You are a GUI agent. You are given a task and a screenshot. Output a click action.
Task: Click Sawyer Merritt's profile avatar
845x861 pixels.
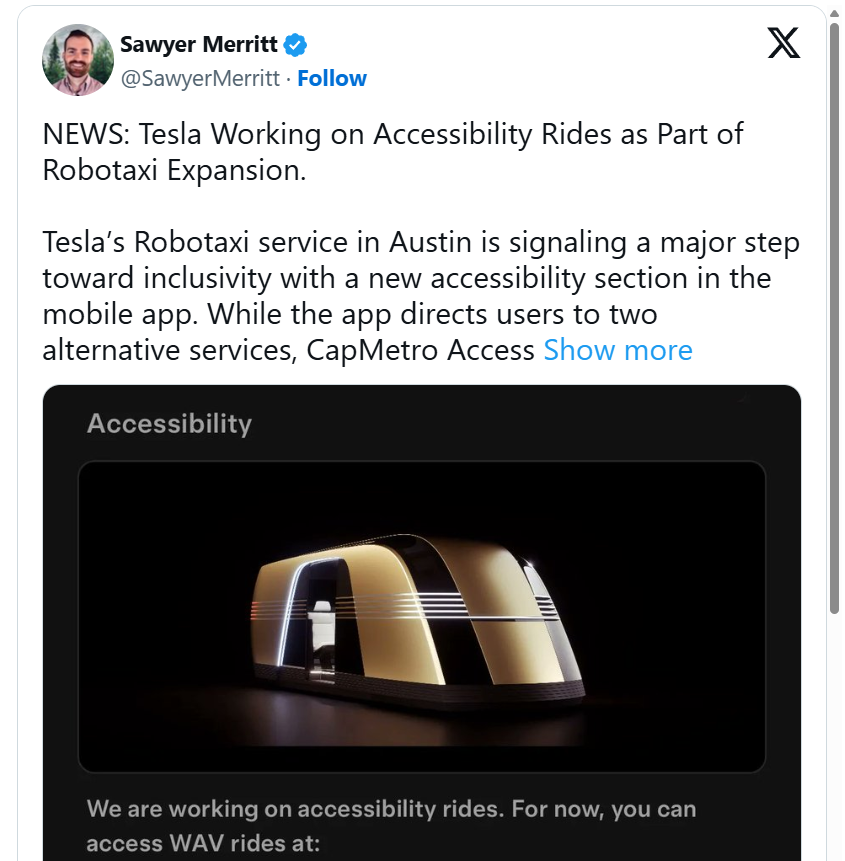(x=78, y=60)
